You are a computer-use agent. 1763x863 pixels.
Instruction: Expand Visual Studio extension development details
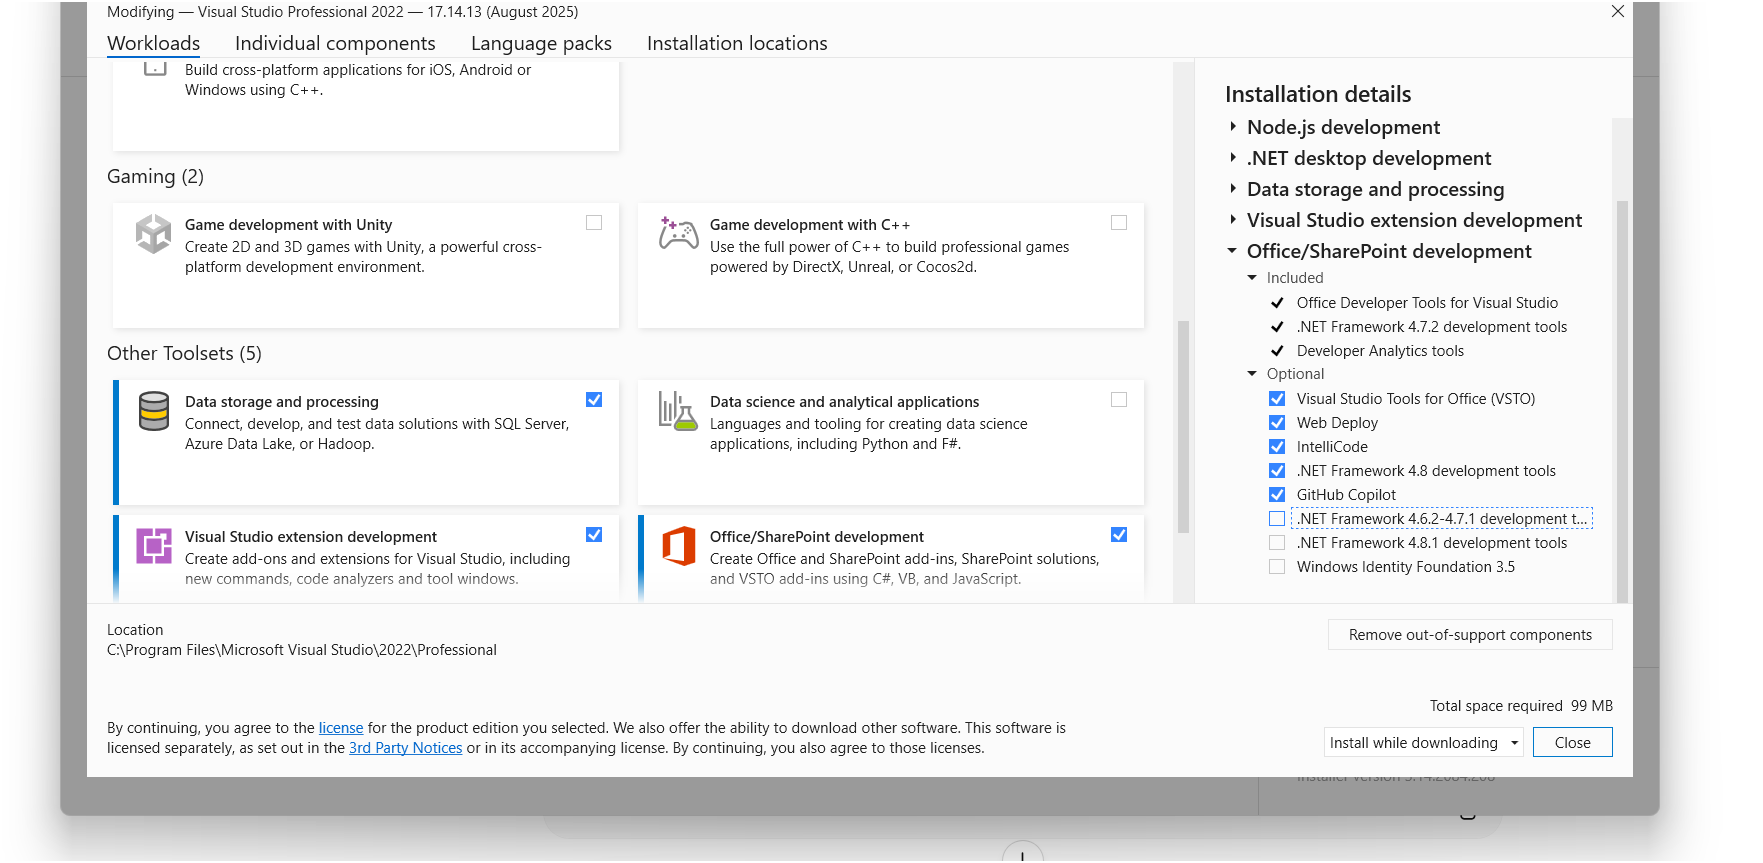click(1233, 220)
